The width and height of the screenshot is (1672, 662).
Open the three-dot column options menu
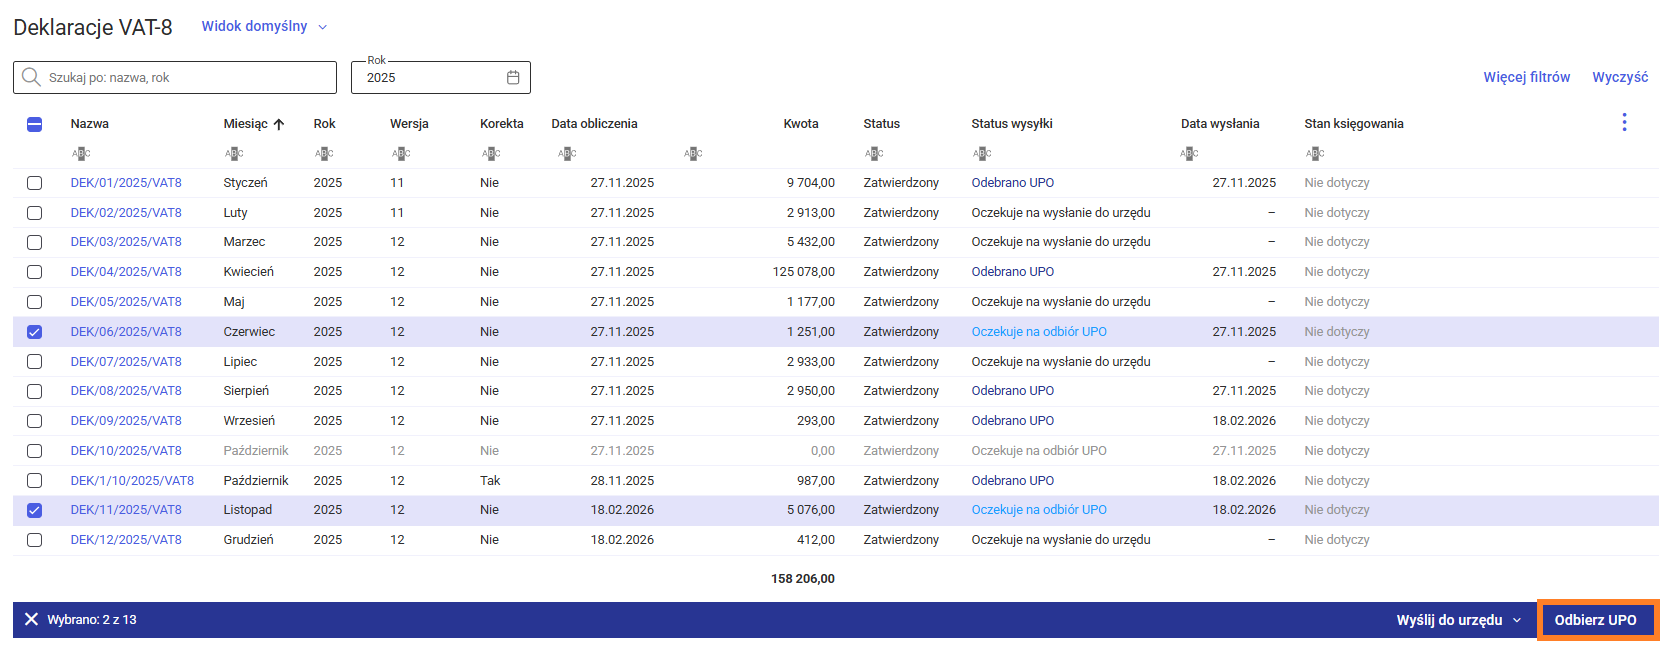click(1624, 122)
